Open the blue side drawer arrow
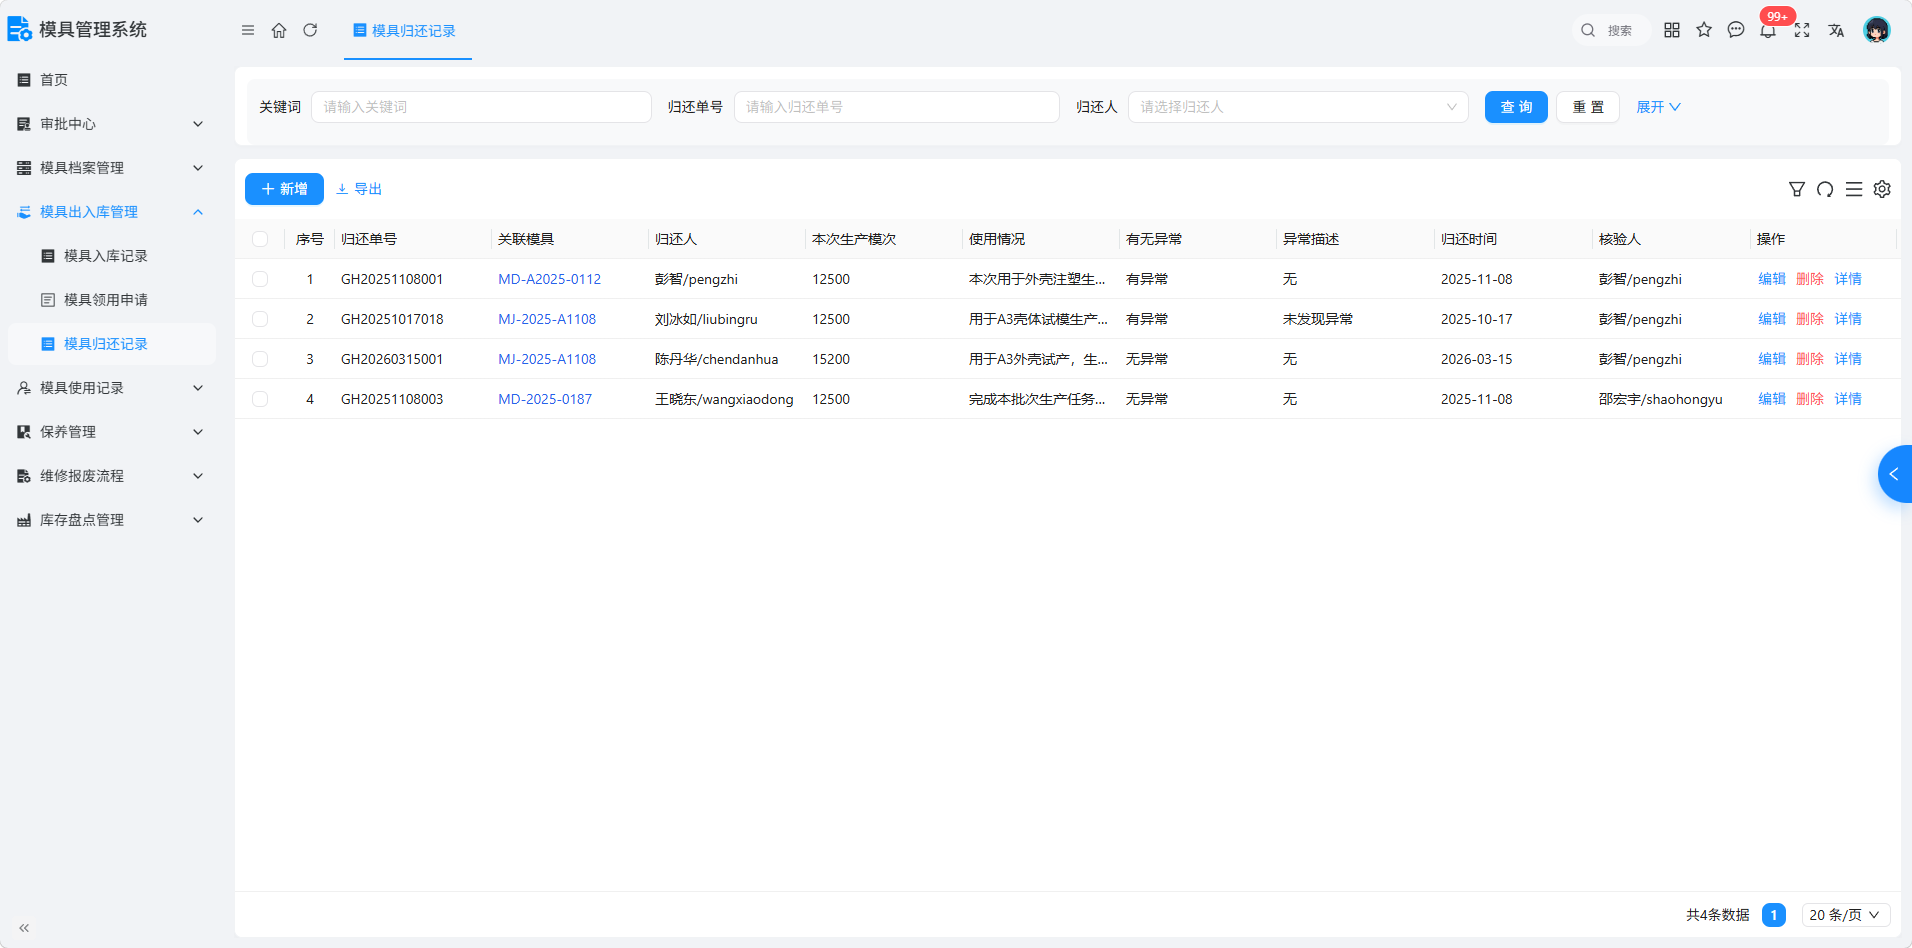The image size is (1912, 948). [x=1895, y=474]
